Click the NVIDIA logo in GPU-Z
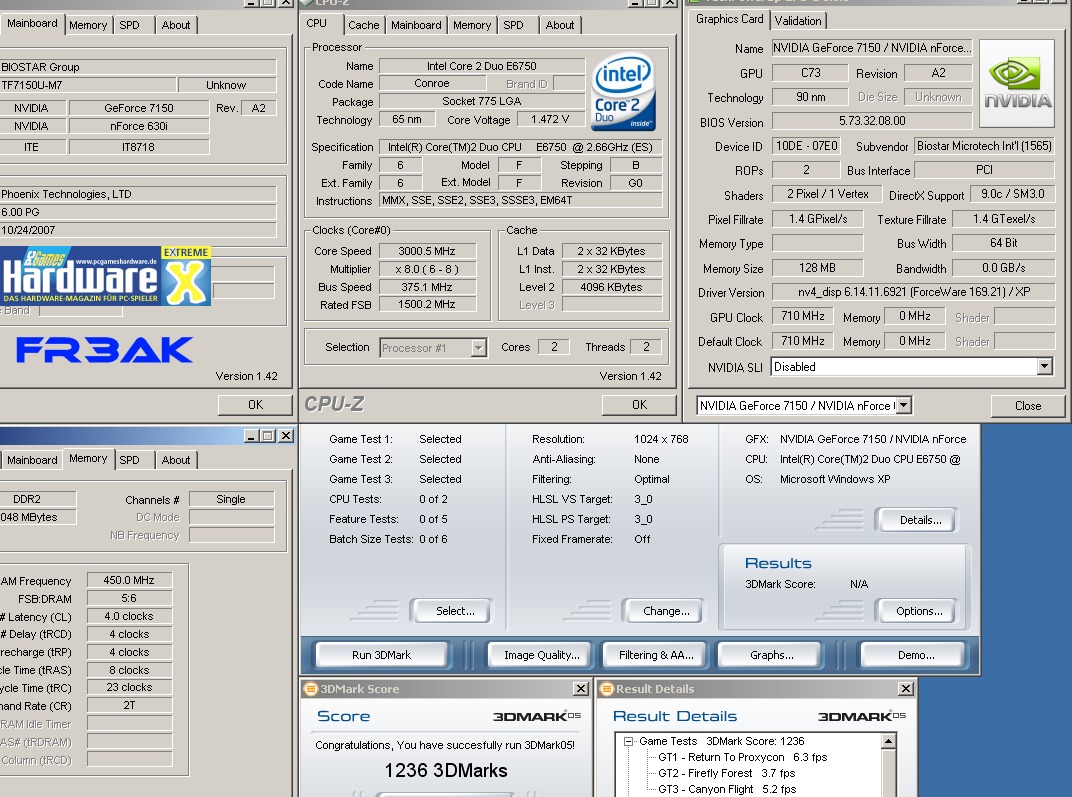 [x=1017, y=83]
